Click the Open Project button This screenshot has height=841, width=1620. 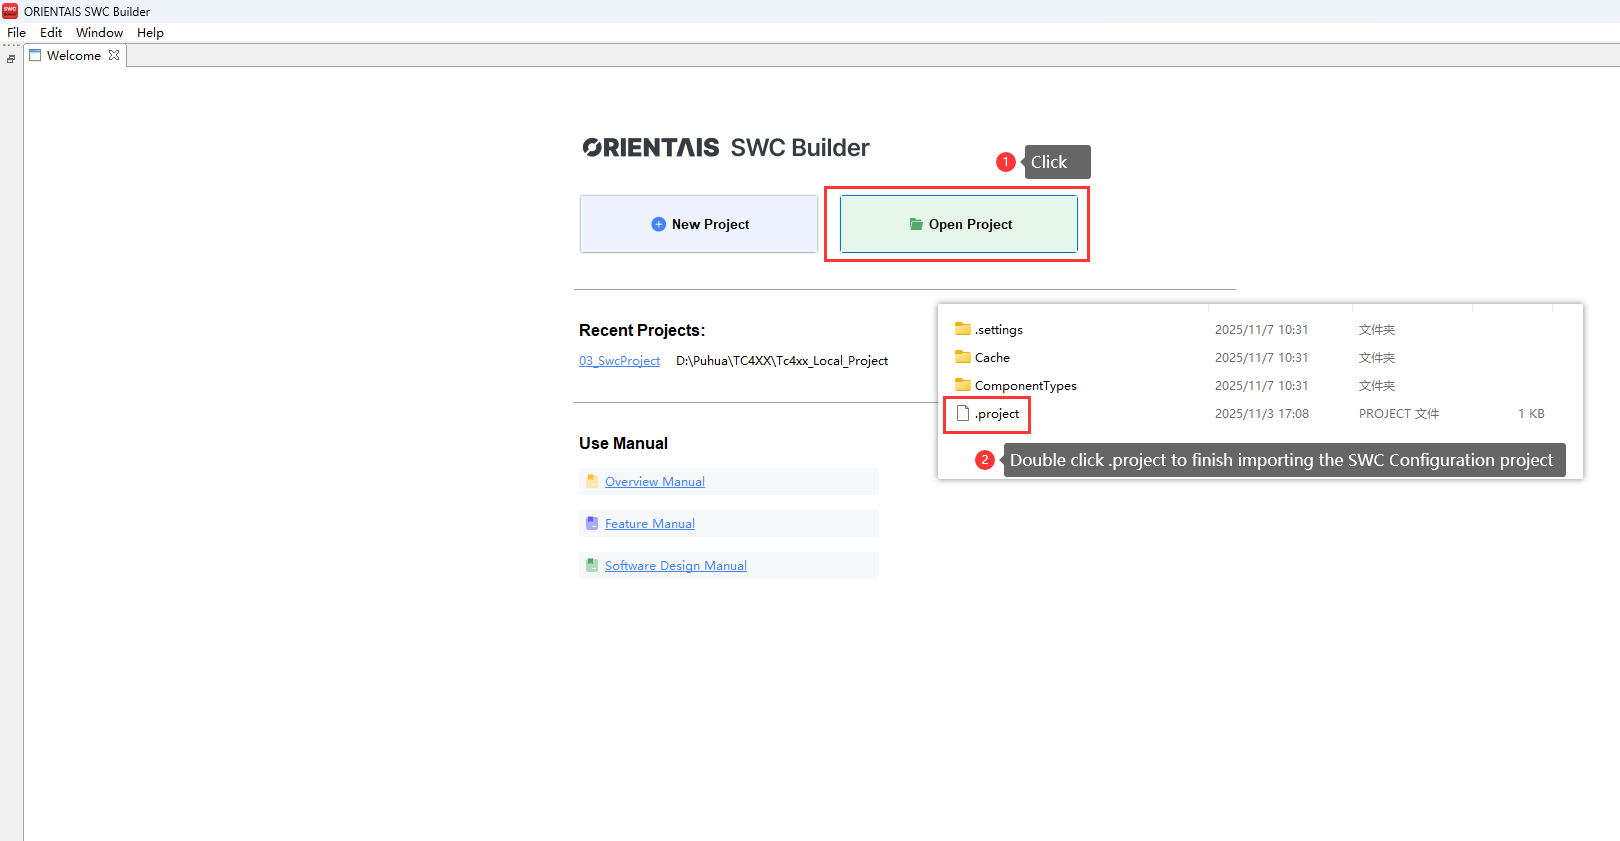click(x=959, y=224)
